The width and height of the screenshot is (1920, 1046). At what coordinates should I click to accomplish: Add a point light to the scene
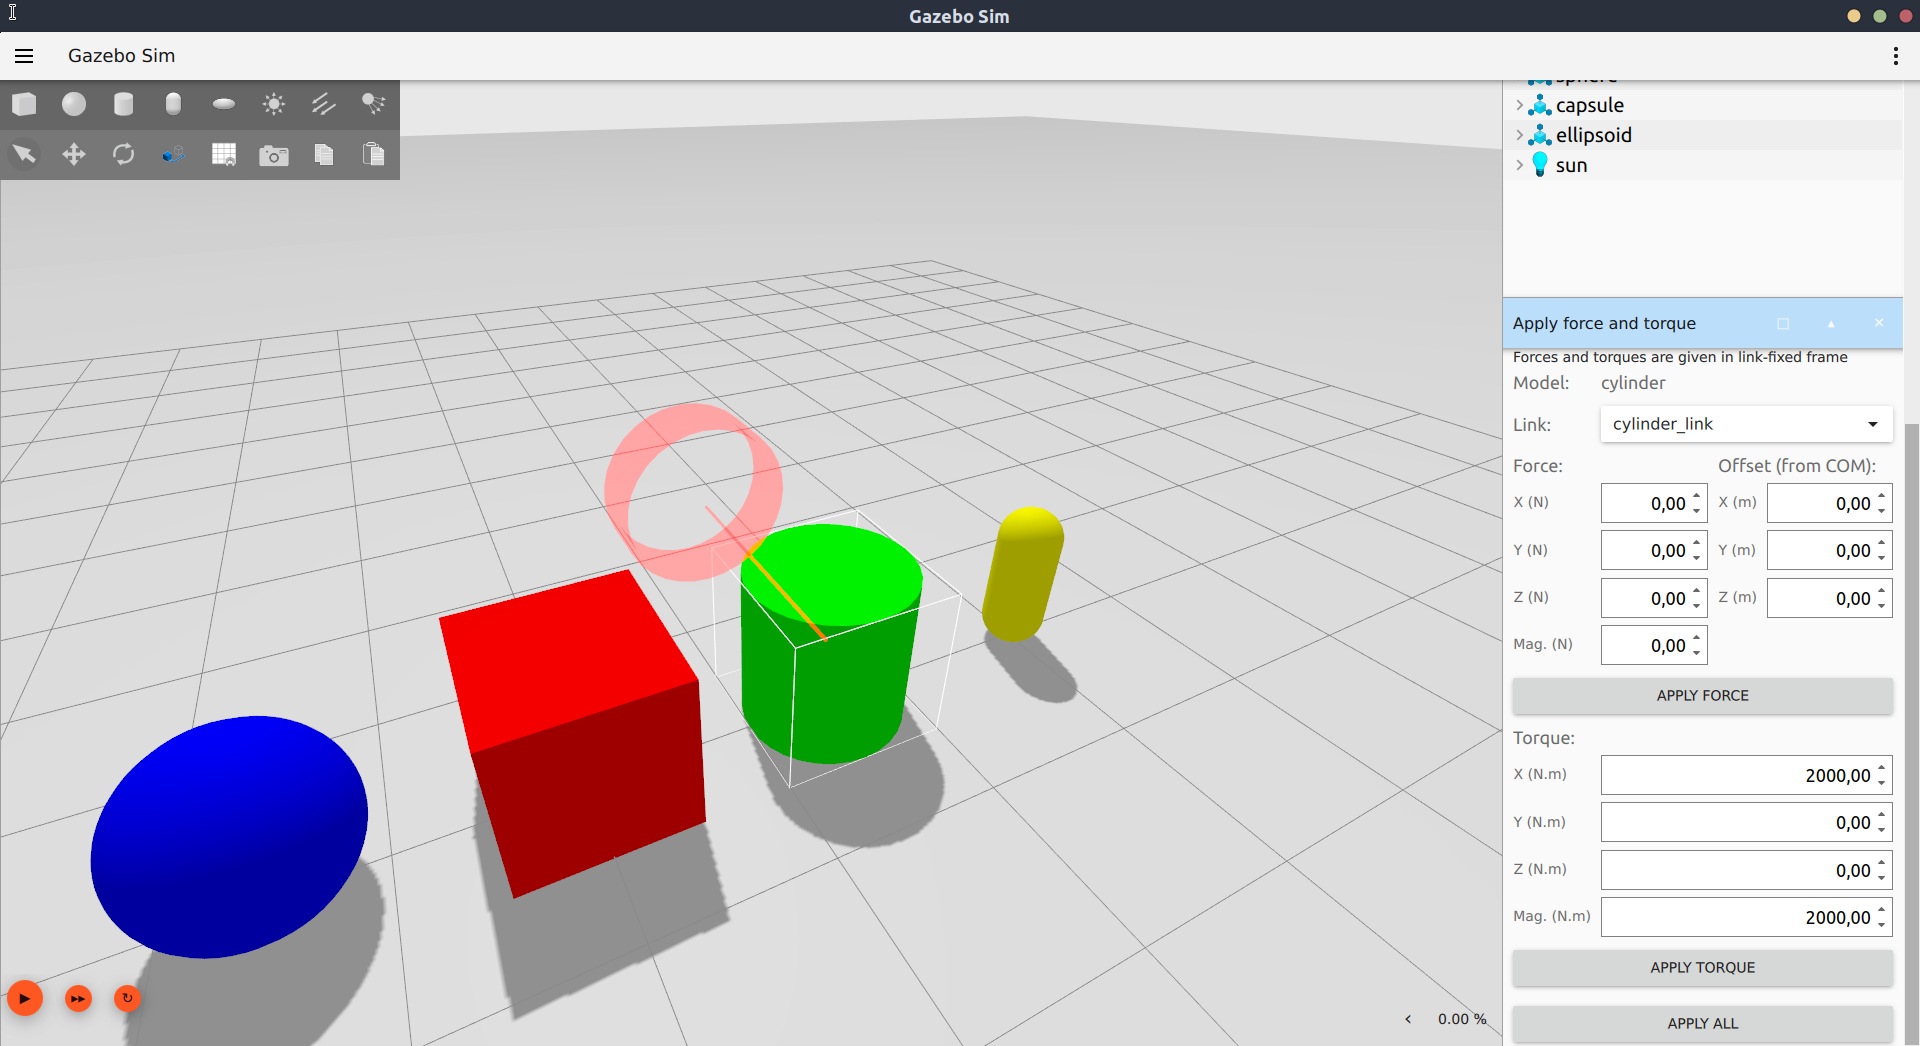click(274, 104)
